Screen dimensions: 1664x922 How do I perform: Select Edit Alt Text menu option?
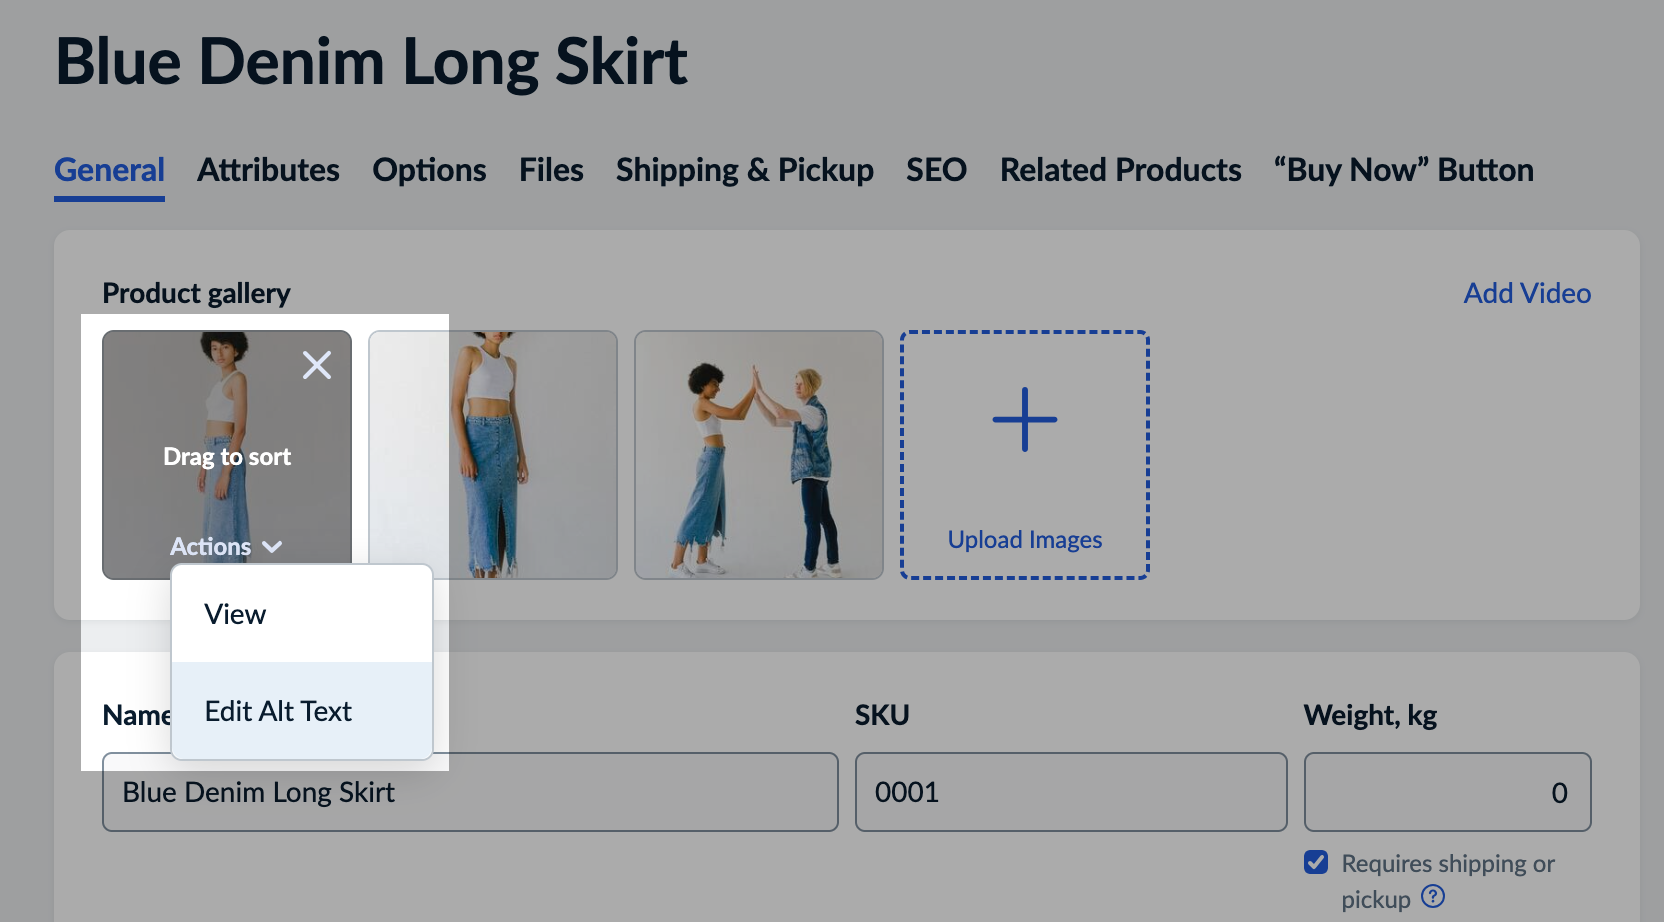pyautogui.click(x=278, y=711)
